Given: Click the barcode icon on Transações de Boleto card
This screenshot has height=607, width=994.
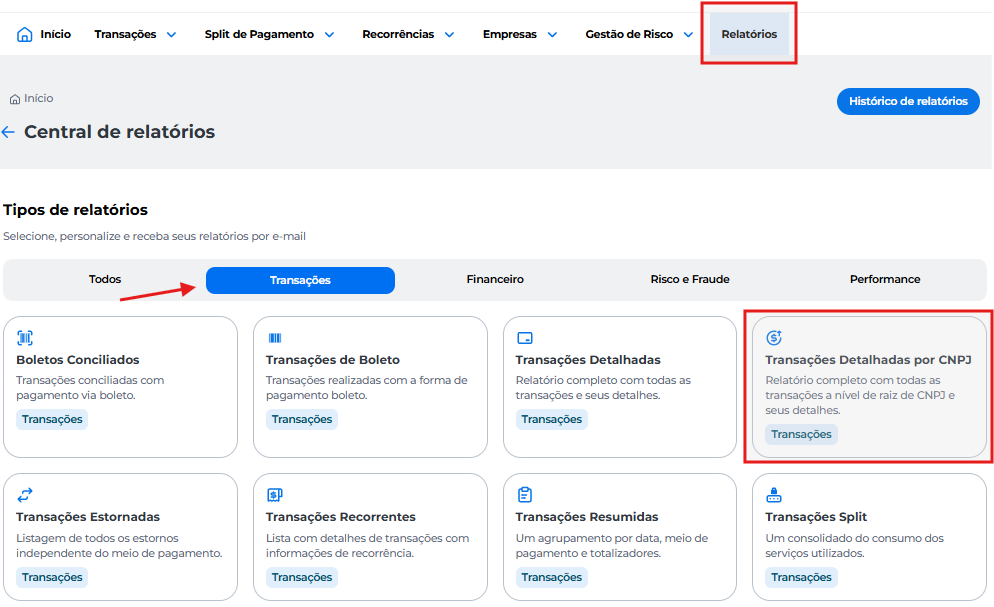Looking at the screenshot, I should coord(274,338).
